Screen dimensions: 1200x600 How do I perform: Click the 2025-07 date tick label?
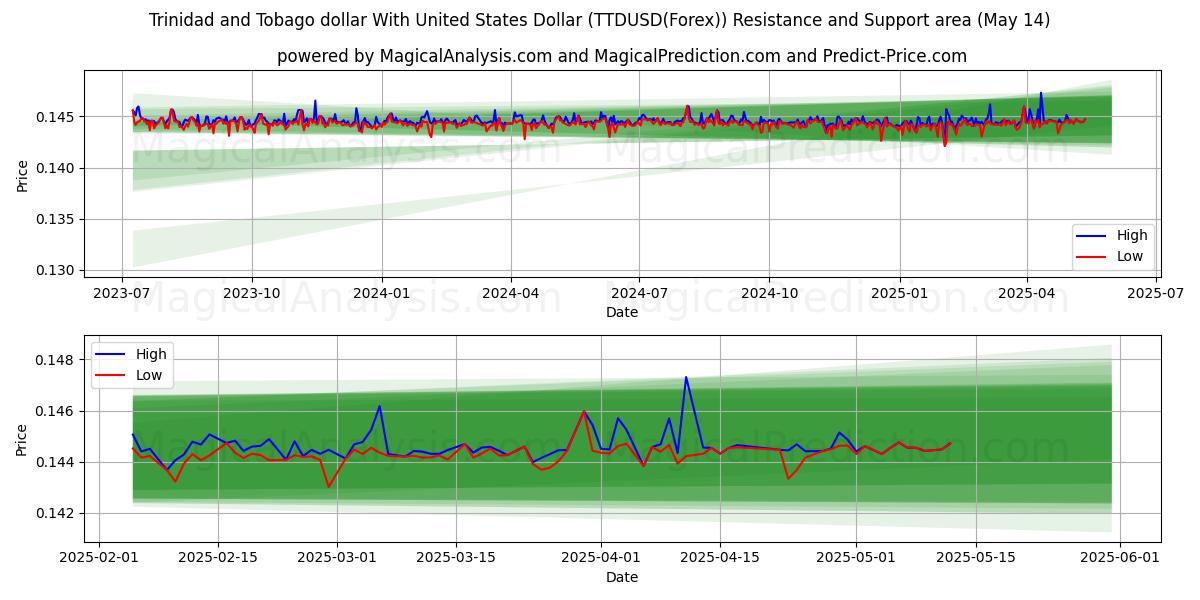tap(1156, 293)
